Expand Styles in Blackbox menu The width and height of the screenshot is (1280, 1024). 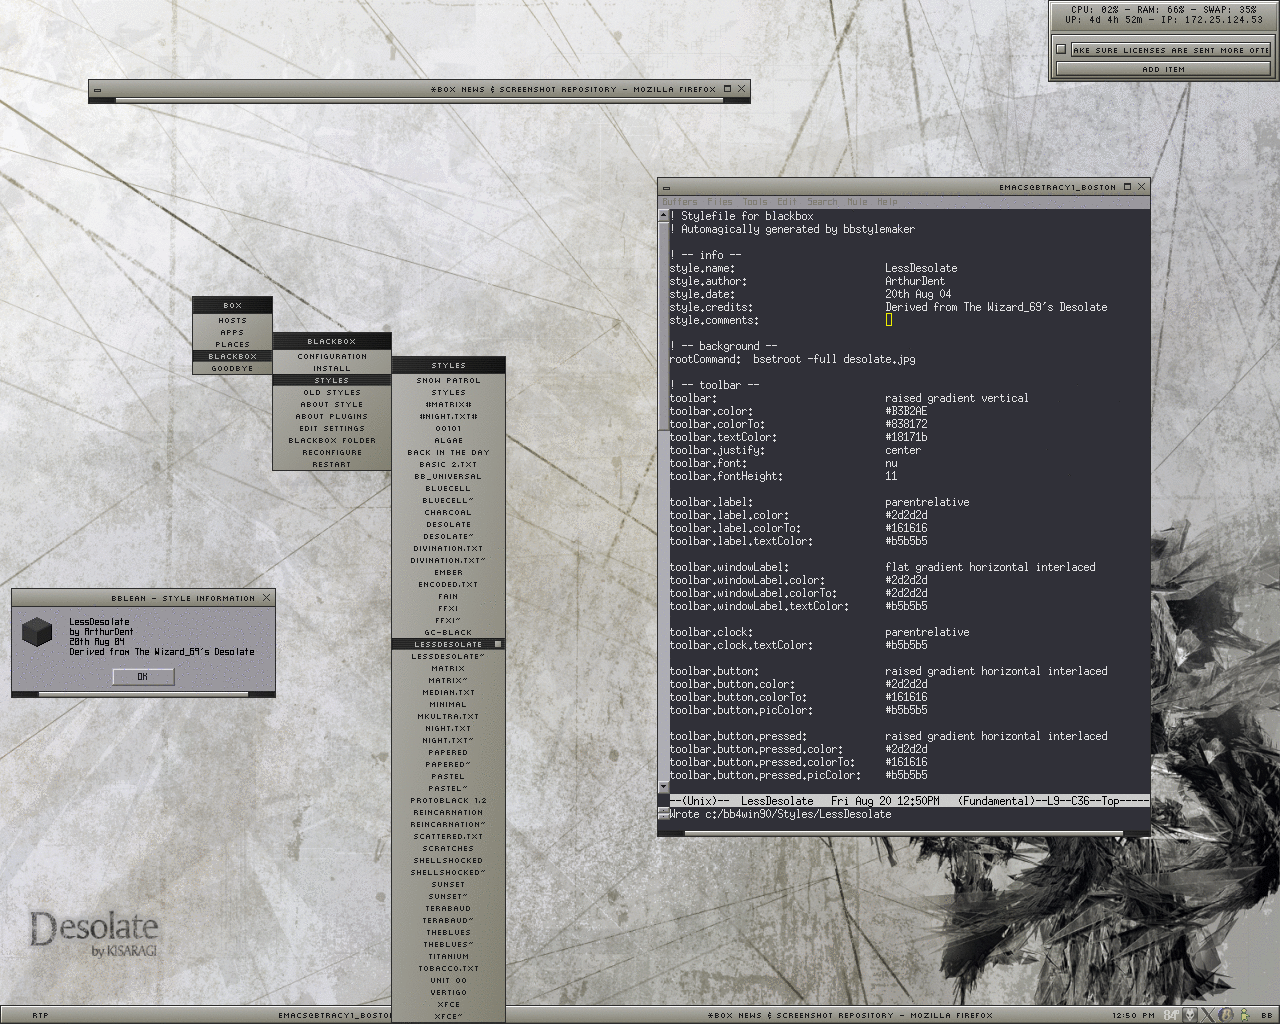click(332, 380)
